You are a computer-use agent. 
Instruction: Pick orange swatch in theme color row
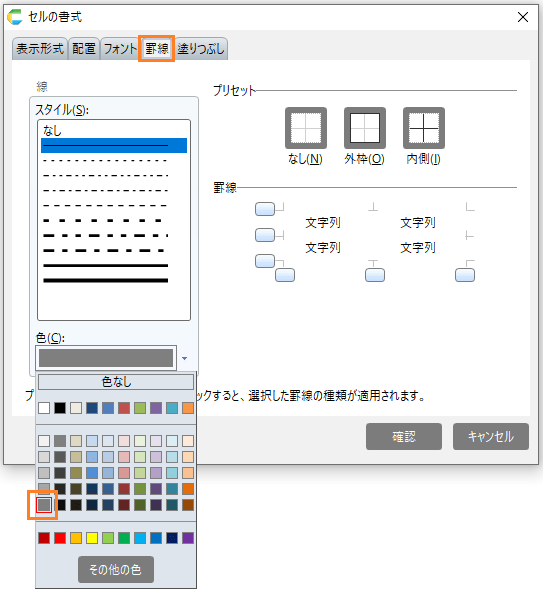click(x=188, y=408)
